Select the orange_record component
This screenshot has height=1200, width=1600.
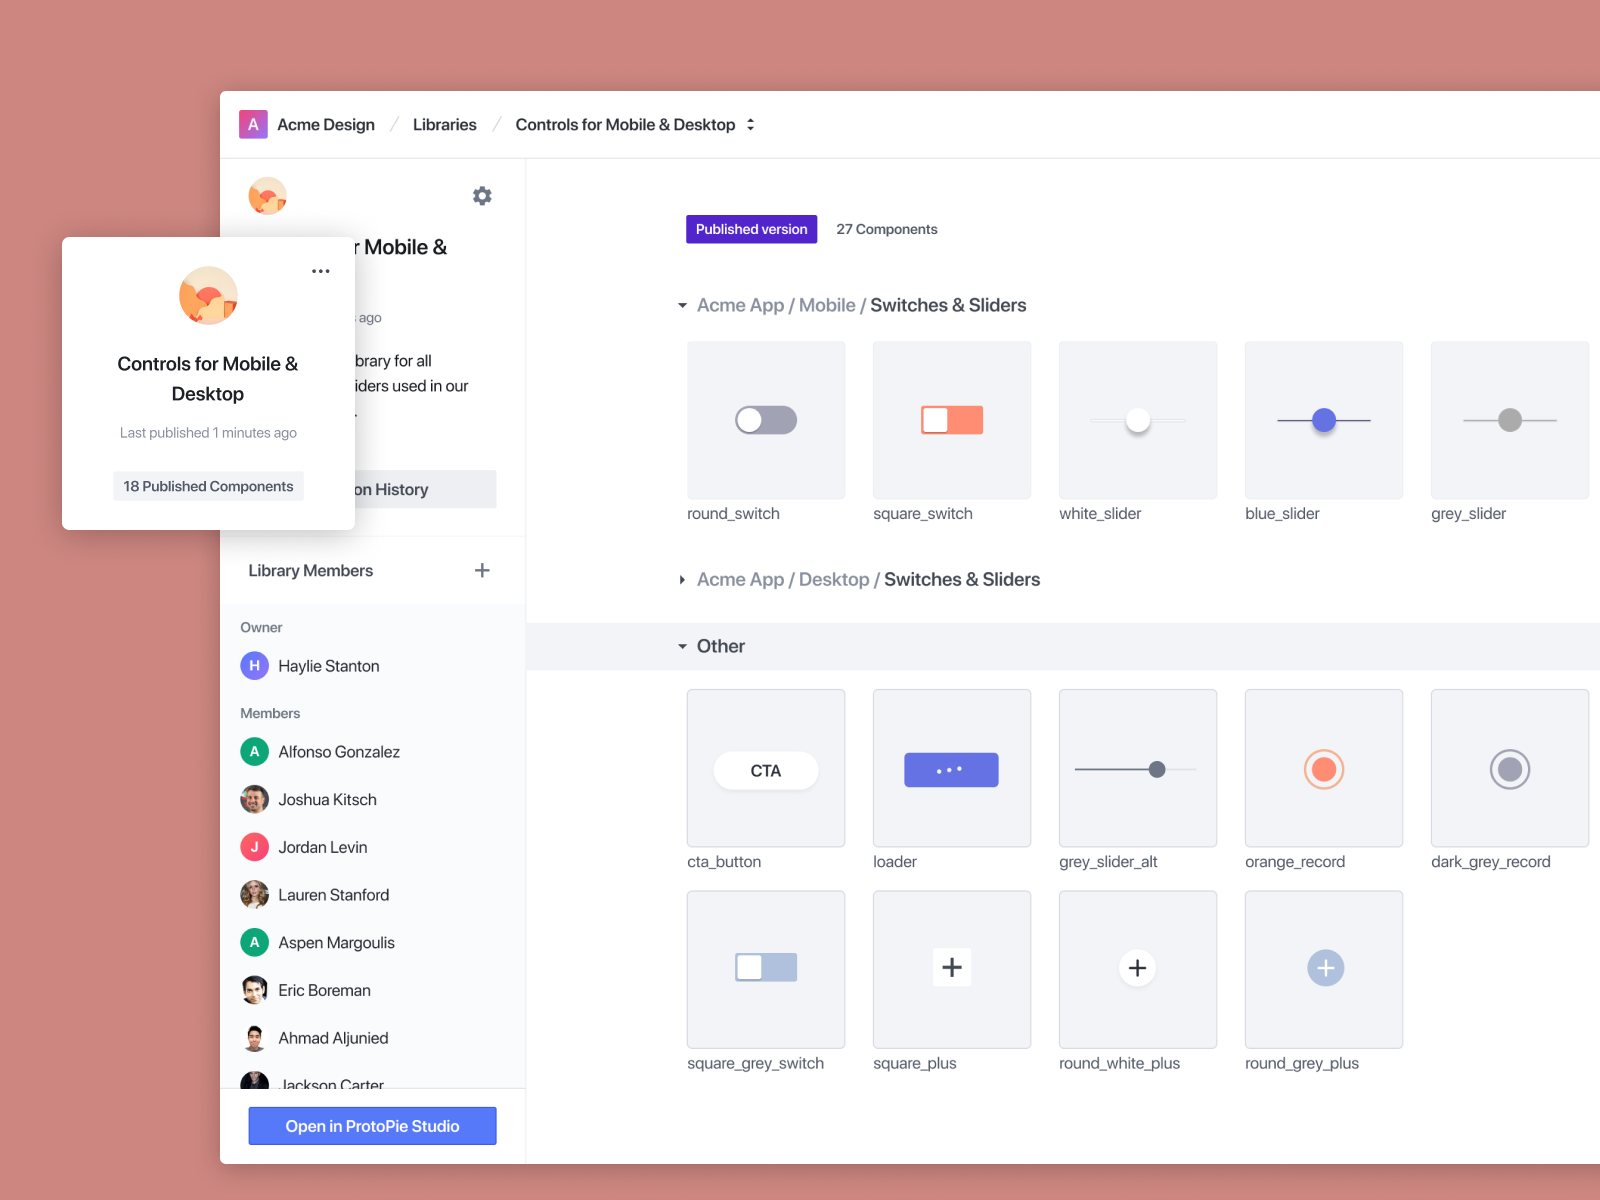coord(1323,768)
